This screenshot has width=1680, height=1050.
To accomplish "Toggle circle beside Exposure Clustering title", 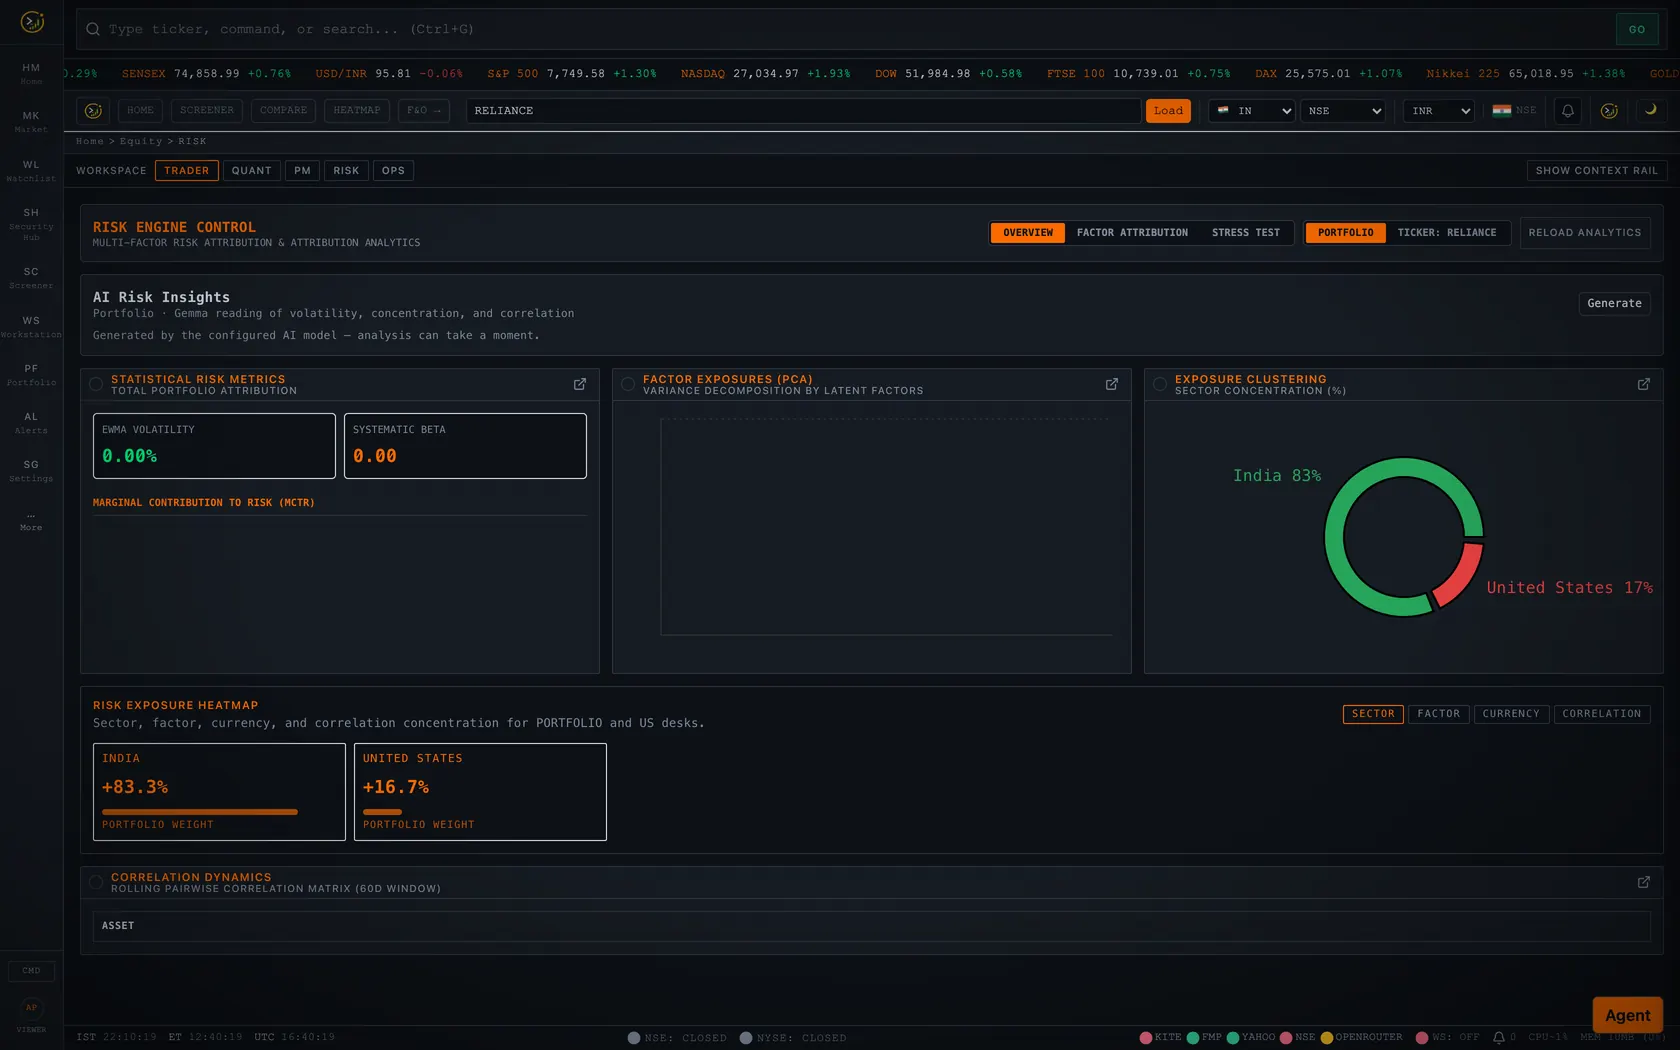I will pos(1160,384).
